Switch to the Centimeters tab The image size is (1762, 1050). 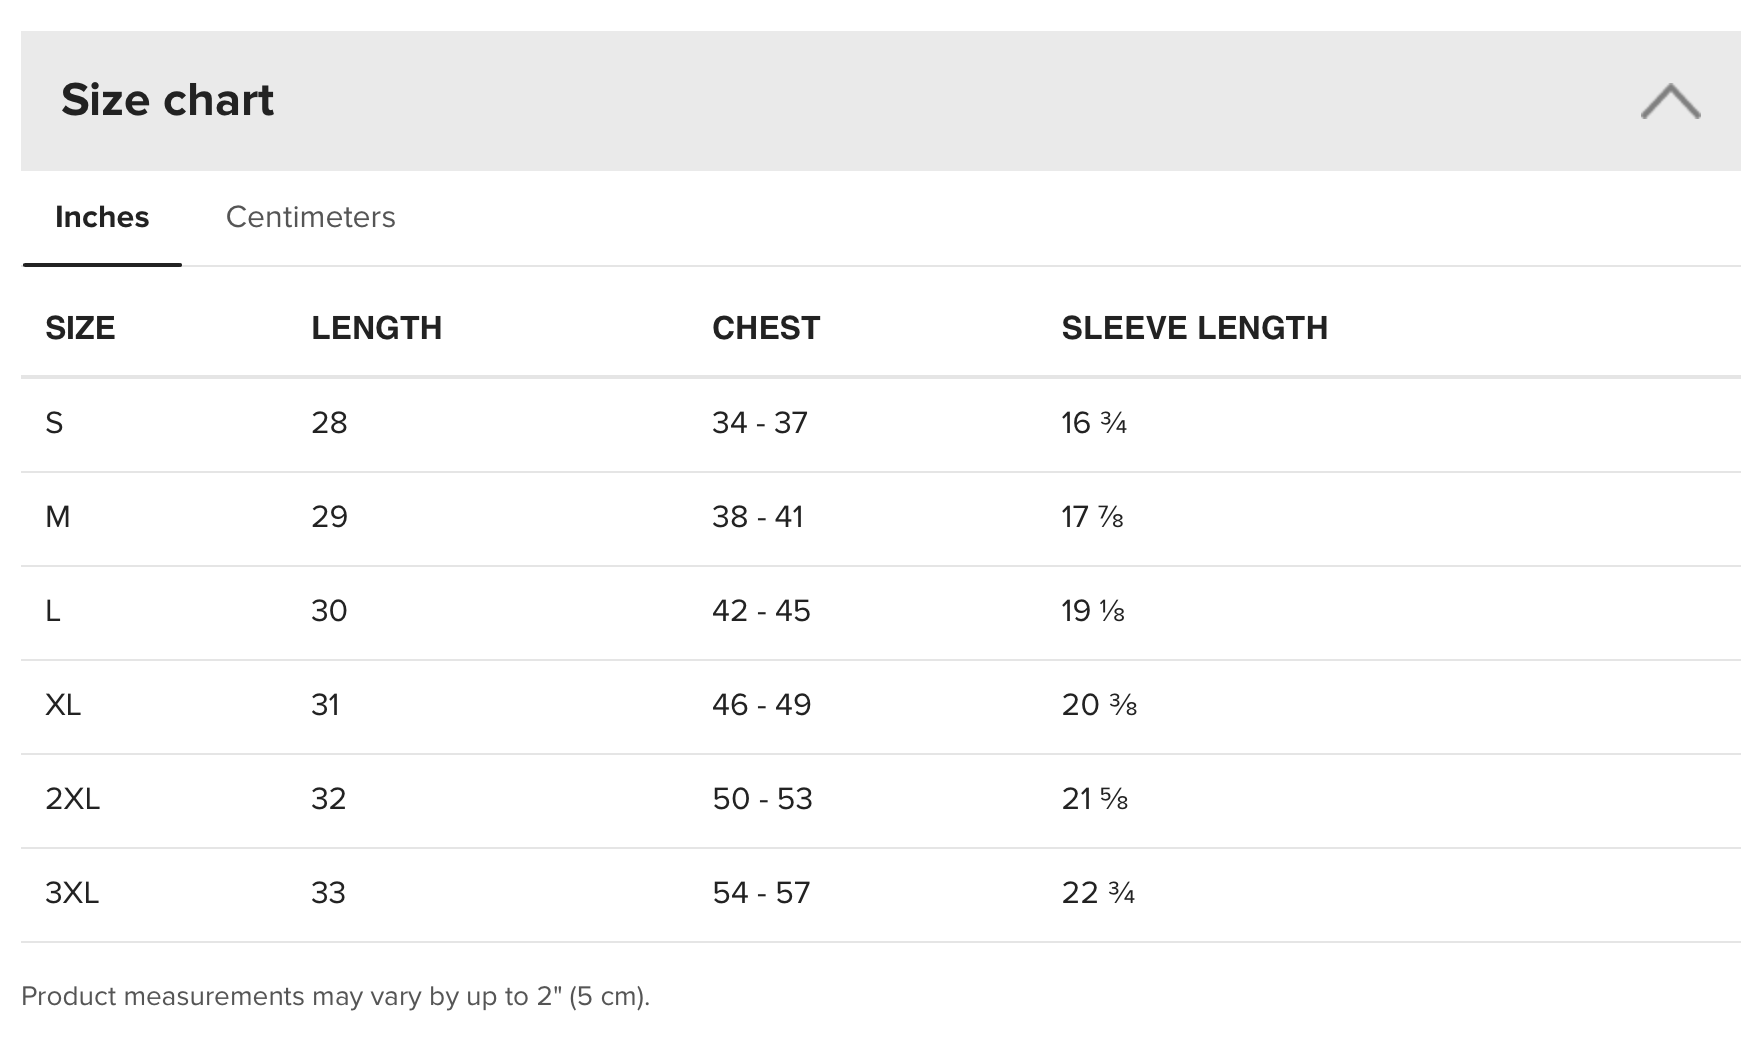tap(310, 217)
